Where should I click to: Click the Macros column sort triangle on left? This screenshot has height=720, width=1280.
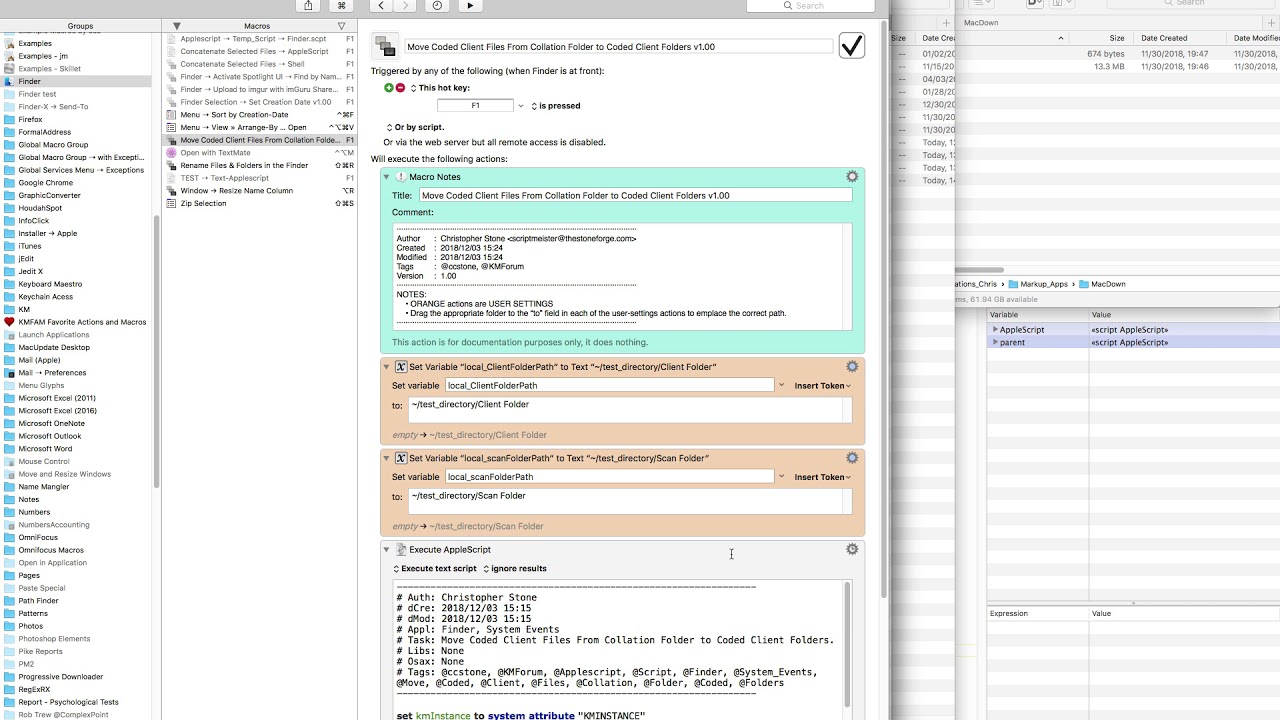pos(177,26)
